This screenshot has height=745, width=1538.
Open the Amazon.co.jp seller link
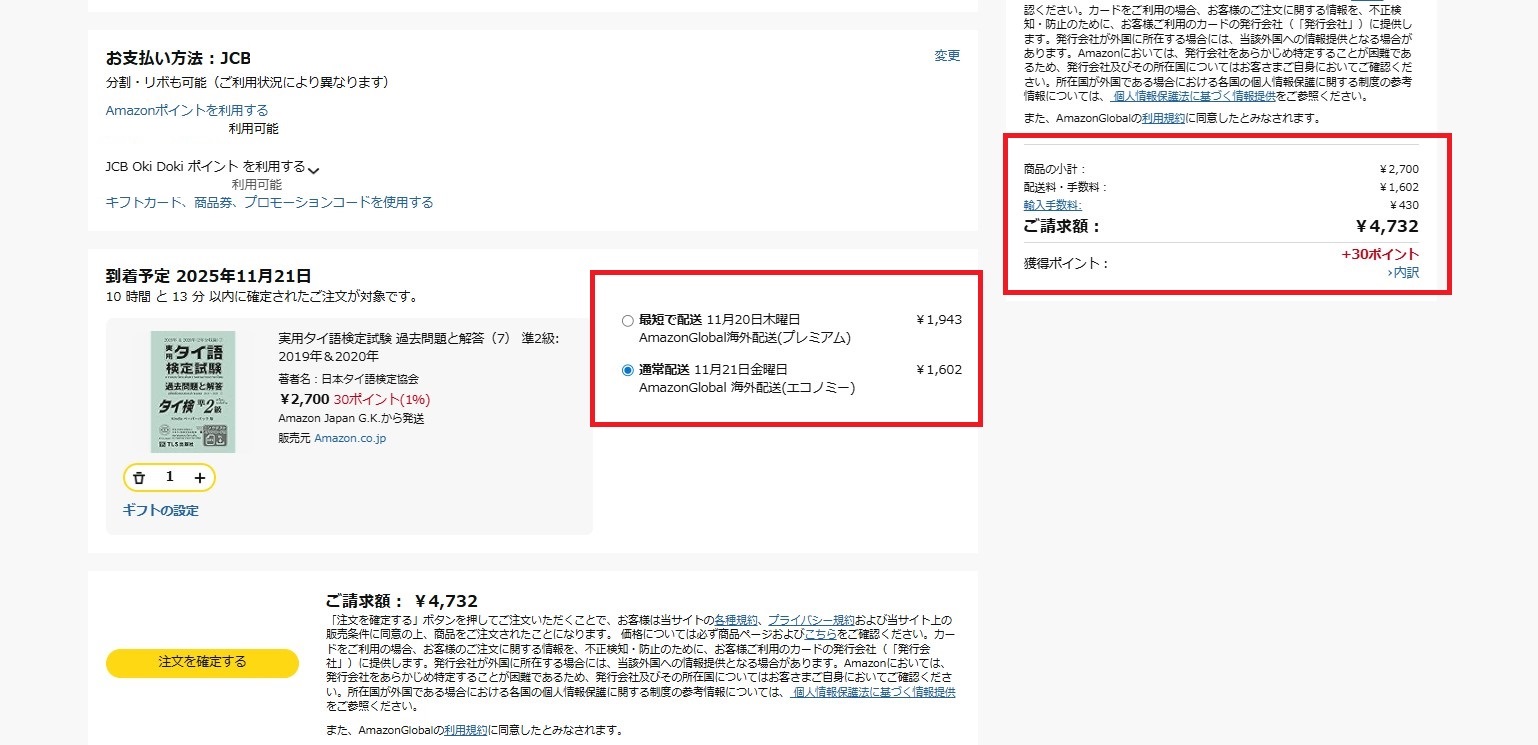point(350,438)
